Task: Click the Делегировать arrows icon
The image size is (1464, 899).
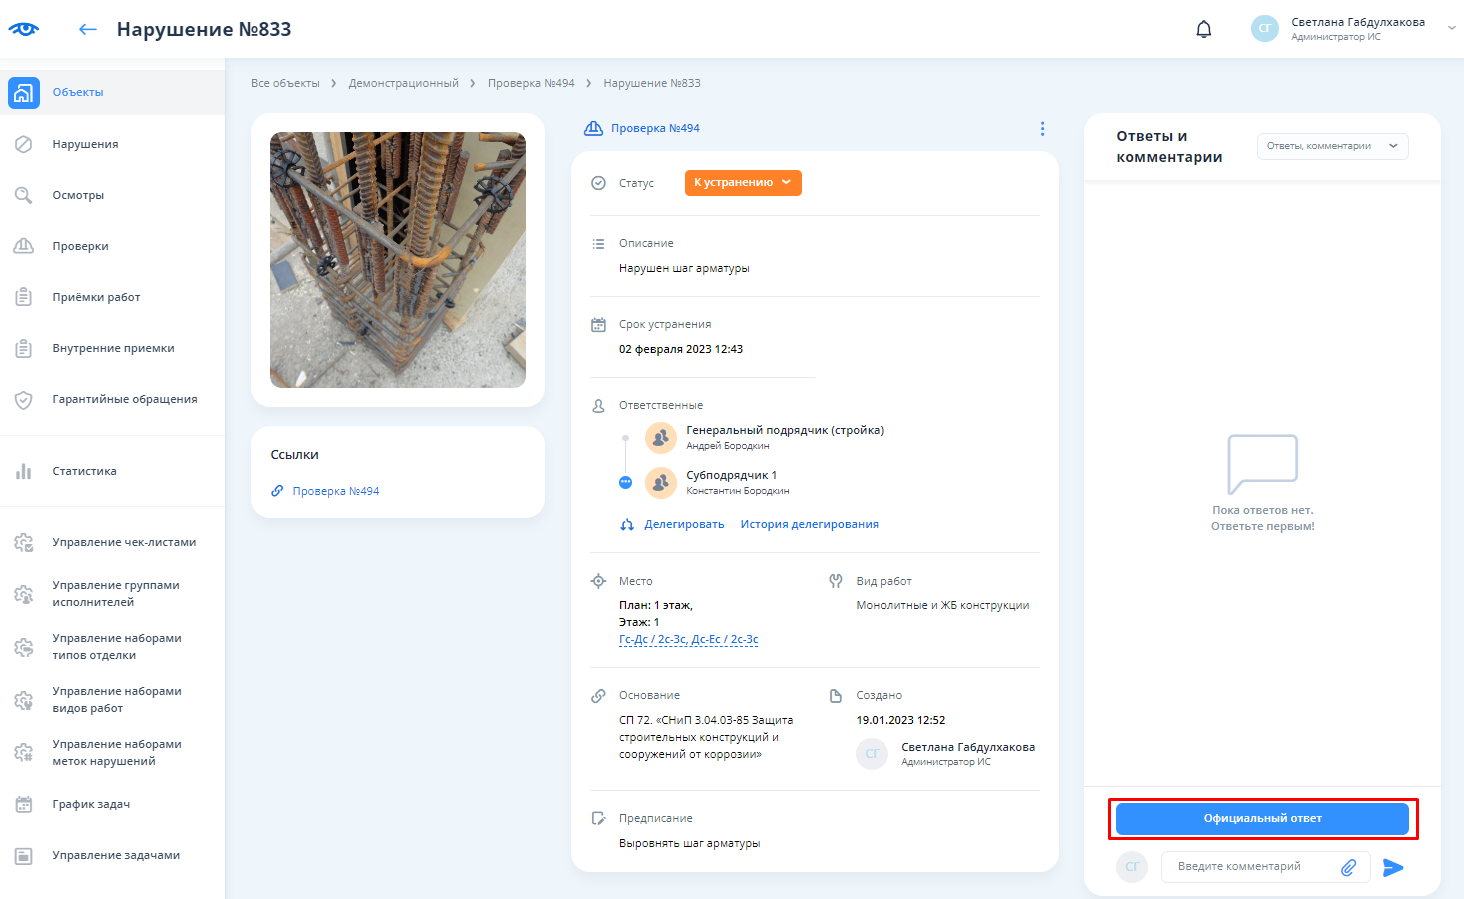Action: [627, 525]
